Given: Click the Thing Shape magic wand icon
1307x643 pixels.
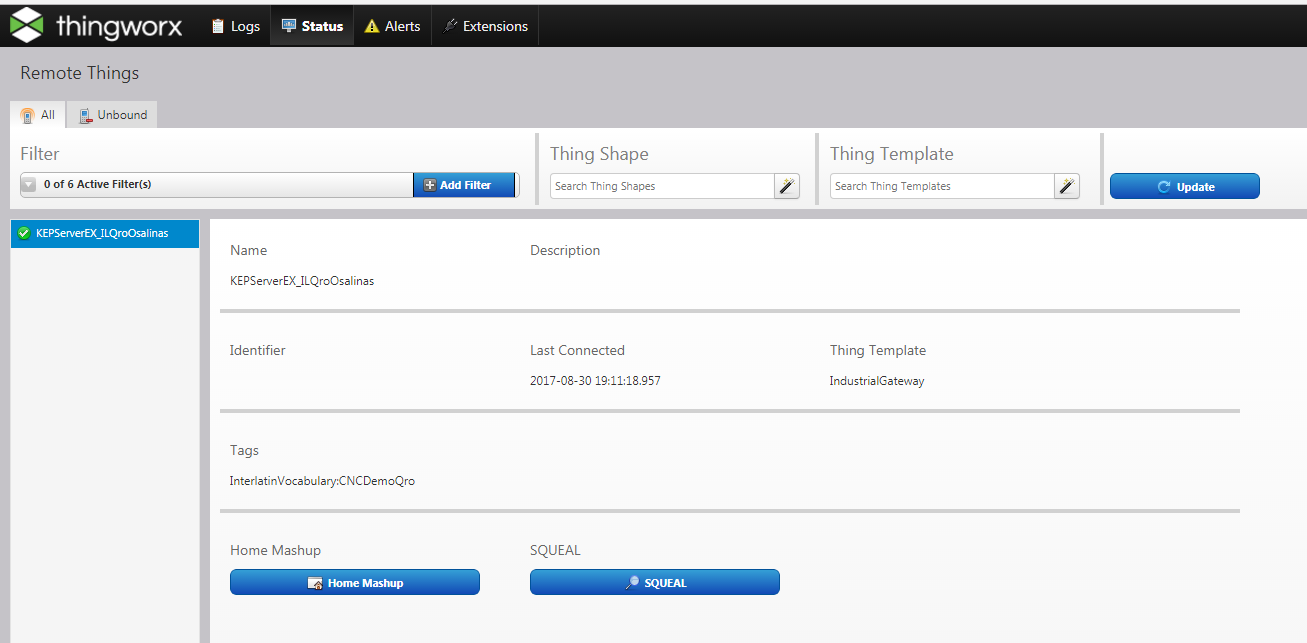Looking at the screenshot, I should 787,186.
